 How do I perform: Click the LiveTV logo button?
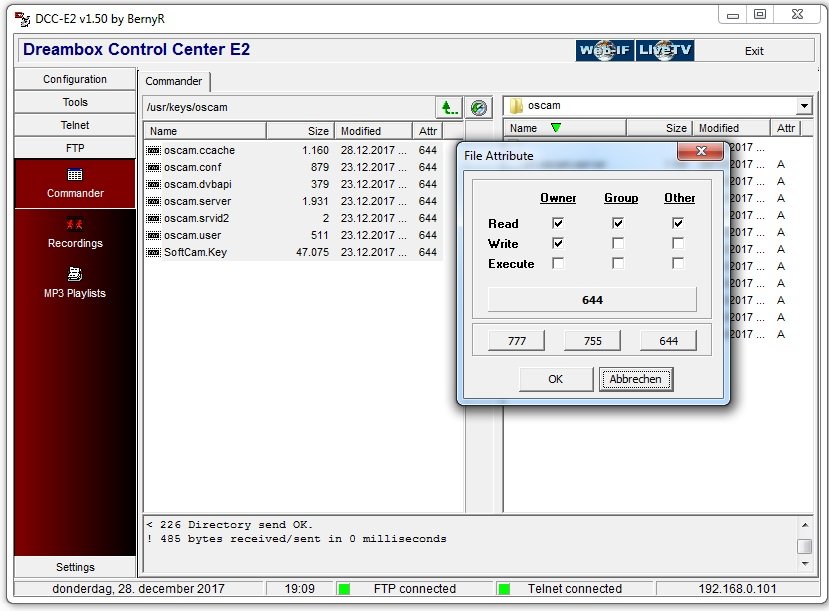point(666,51)
